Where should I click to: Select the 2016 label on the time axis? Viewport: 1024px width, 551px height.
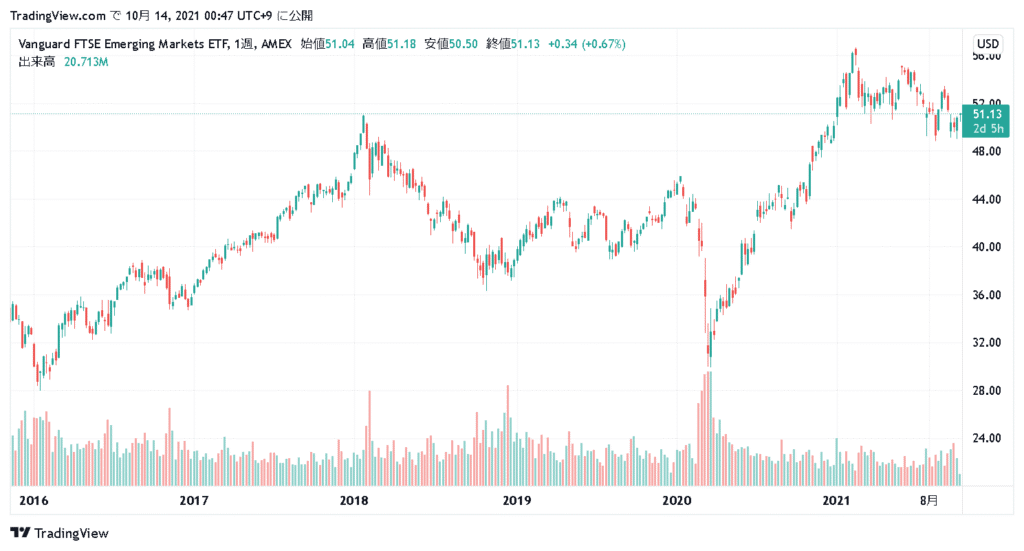tap(34, 500)
